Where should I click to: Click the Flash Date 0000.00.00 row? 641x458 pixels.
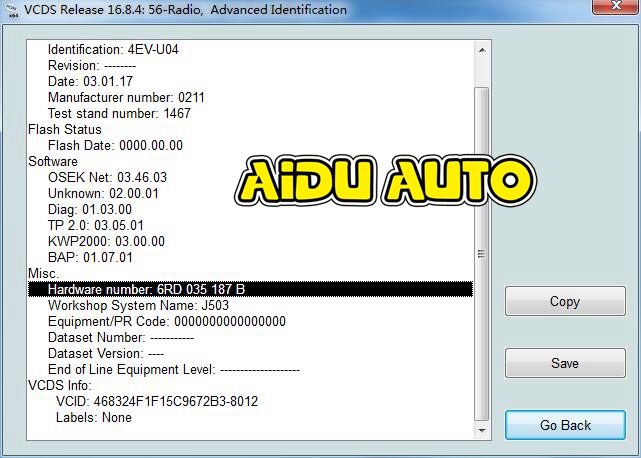(x=115, y=145)
